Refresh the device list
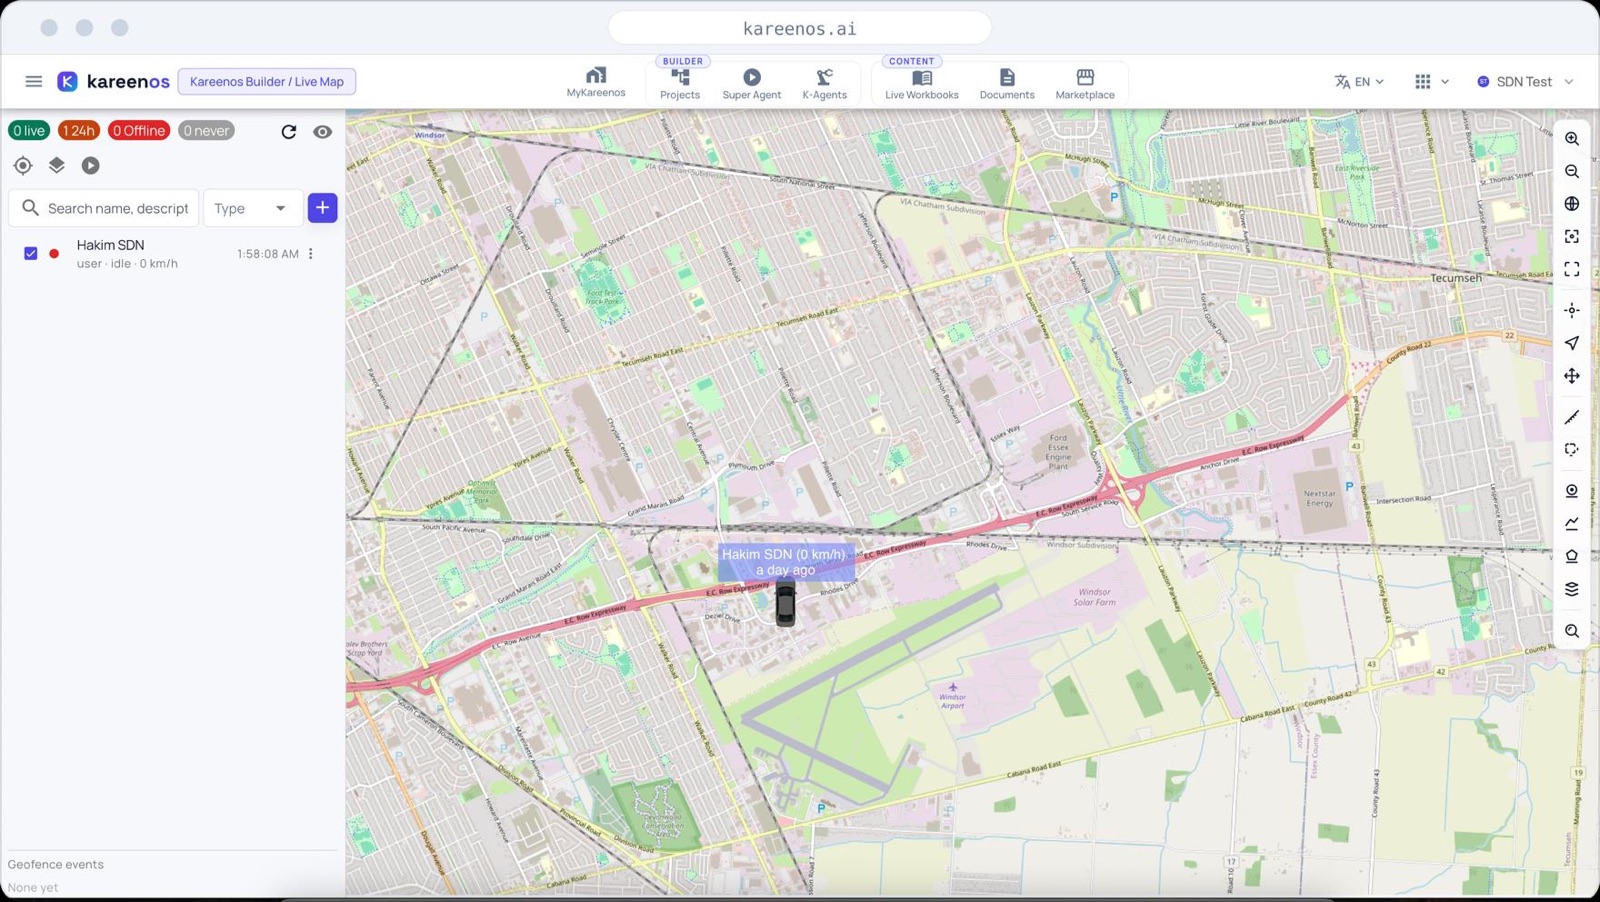The image size is (1600, 902). tap(289, 131)
